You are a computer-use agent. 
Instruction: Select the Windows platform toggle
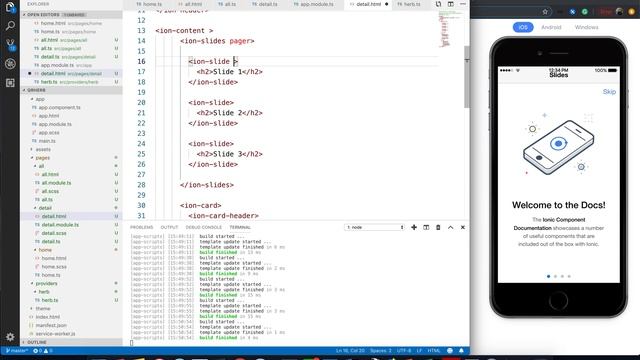click(586, 27)
